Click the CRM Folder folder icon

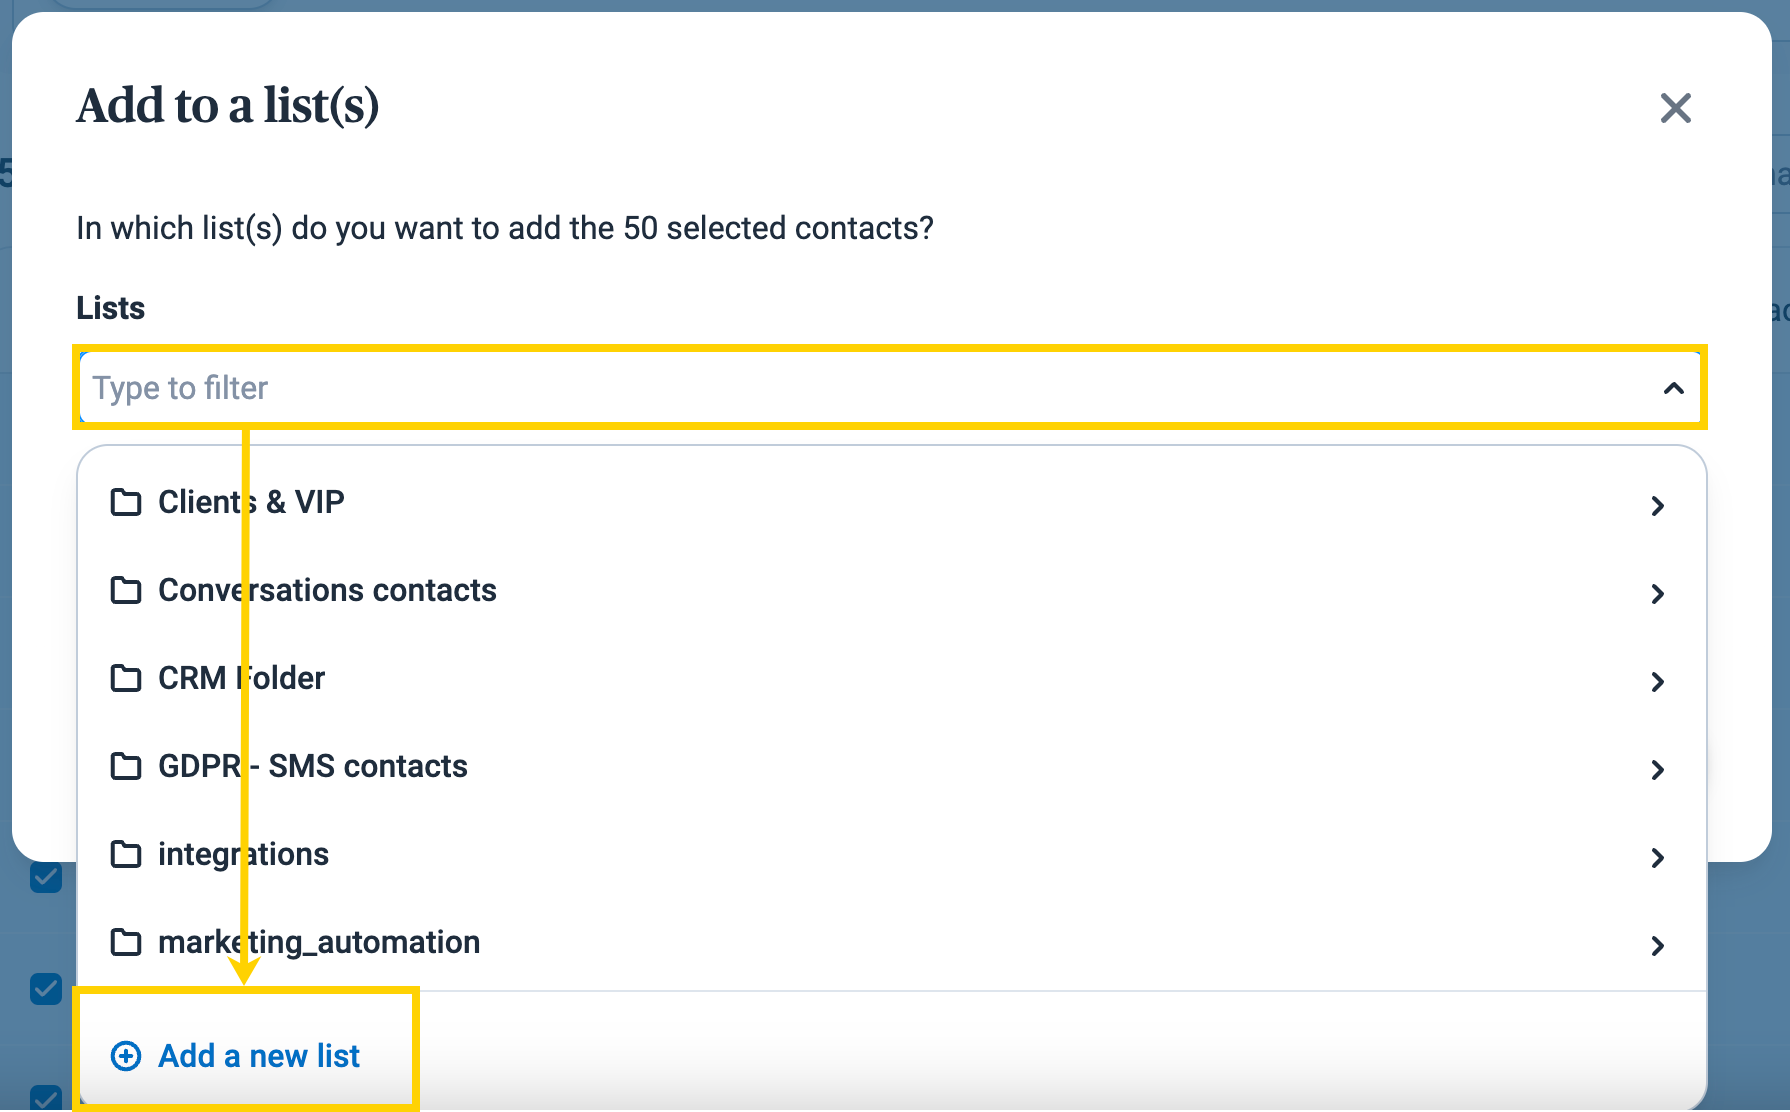tap(125, 678)
